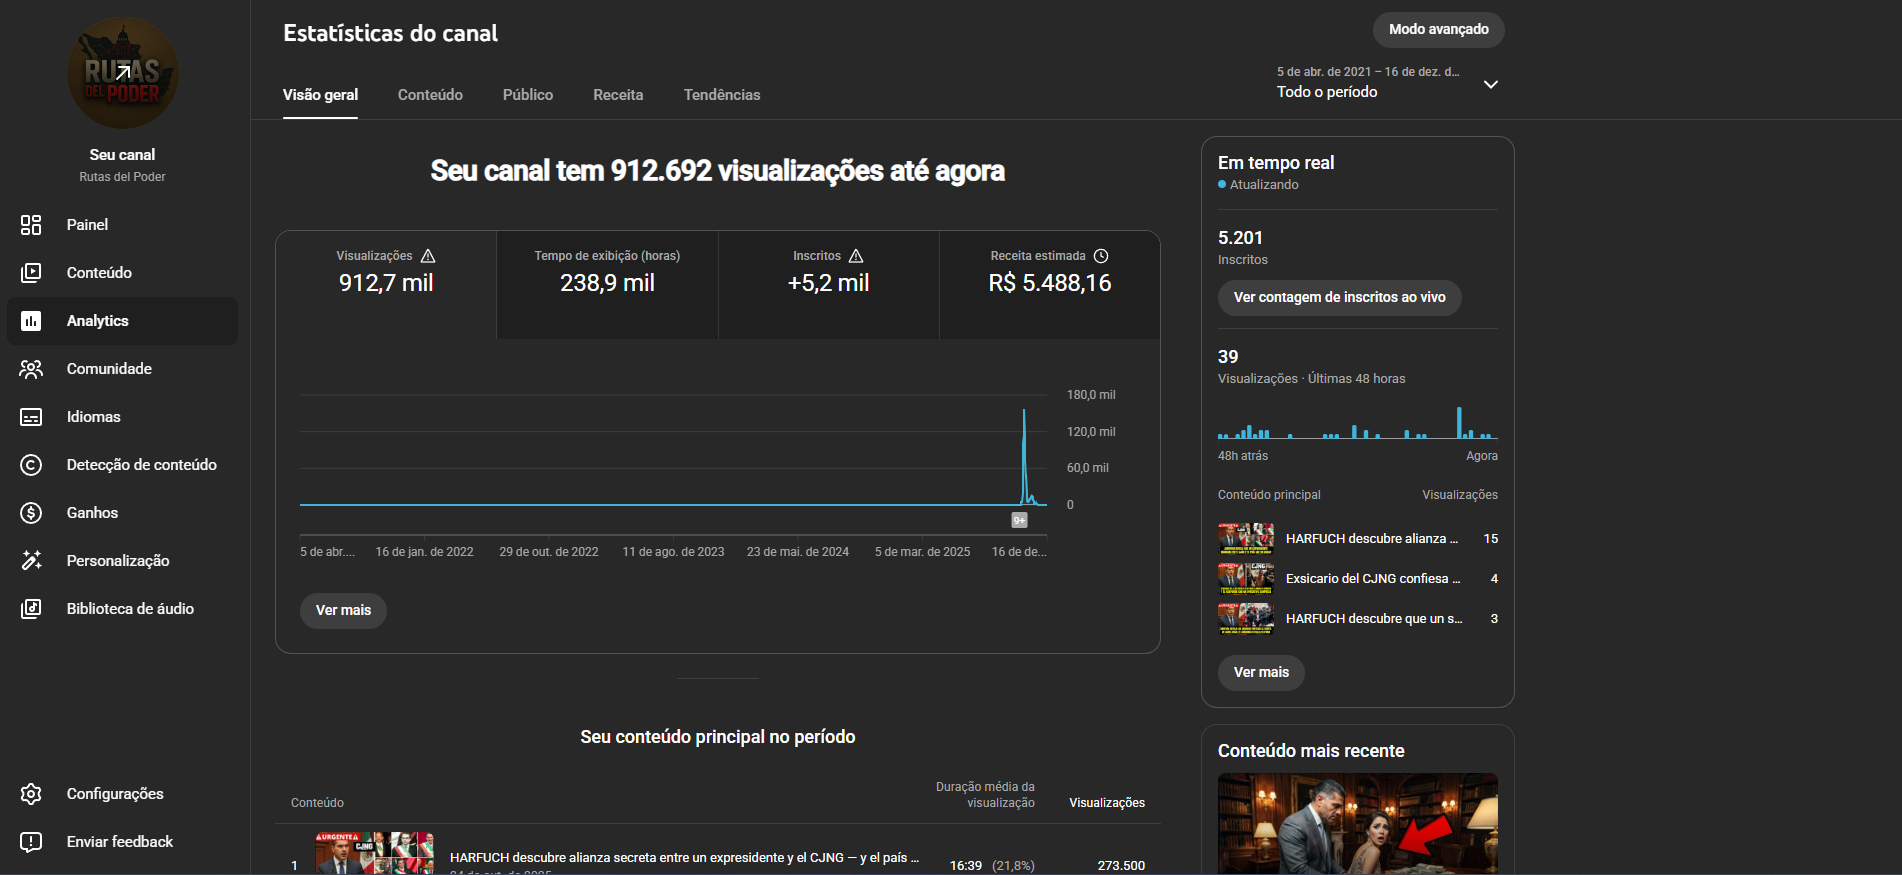
Task: Switch to the Receita tab
Action: tap(618, 95)
